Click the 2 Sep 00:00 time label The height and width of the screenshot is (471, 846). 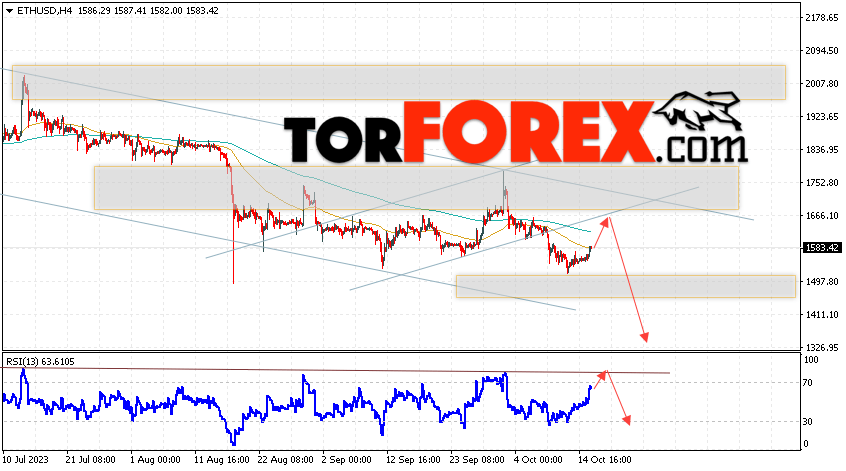tap(346, 460)
